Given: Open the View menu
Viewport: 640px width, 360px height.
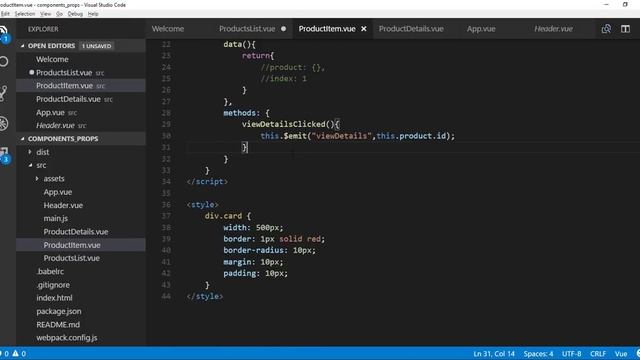Looking at the screenshot, I should [x=45, y=14].
